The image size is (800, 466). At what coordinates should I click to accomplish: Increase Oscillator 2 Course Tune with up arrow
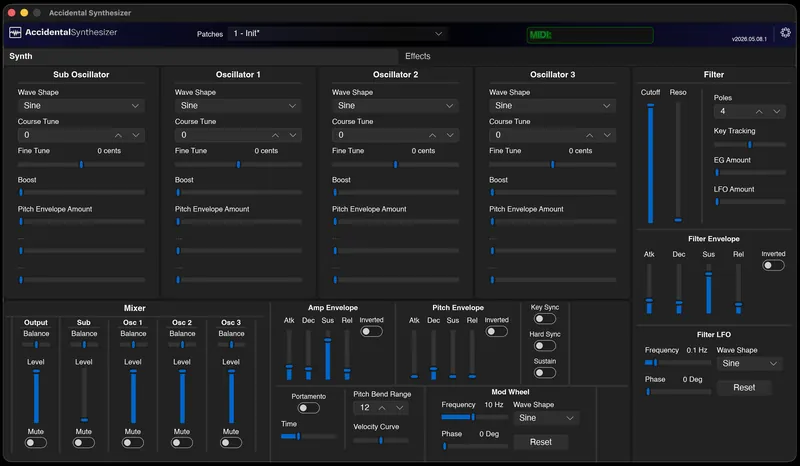tap(433, 135)
